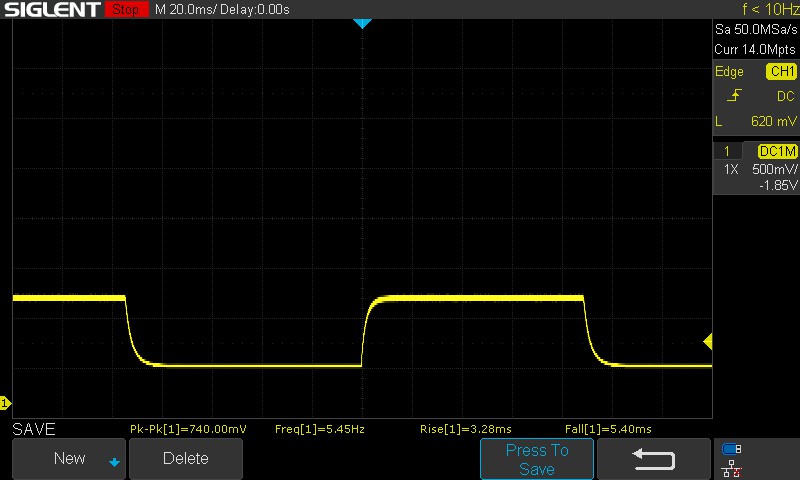
Task: Click the USB storage status icon
Action: point(732,449)
